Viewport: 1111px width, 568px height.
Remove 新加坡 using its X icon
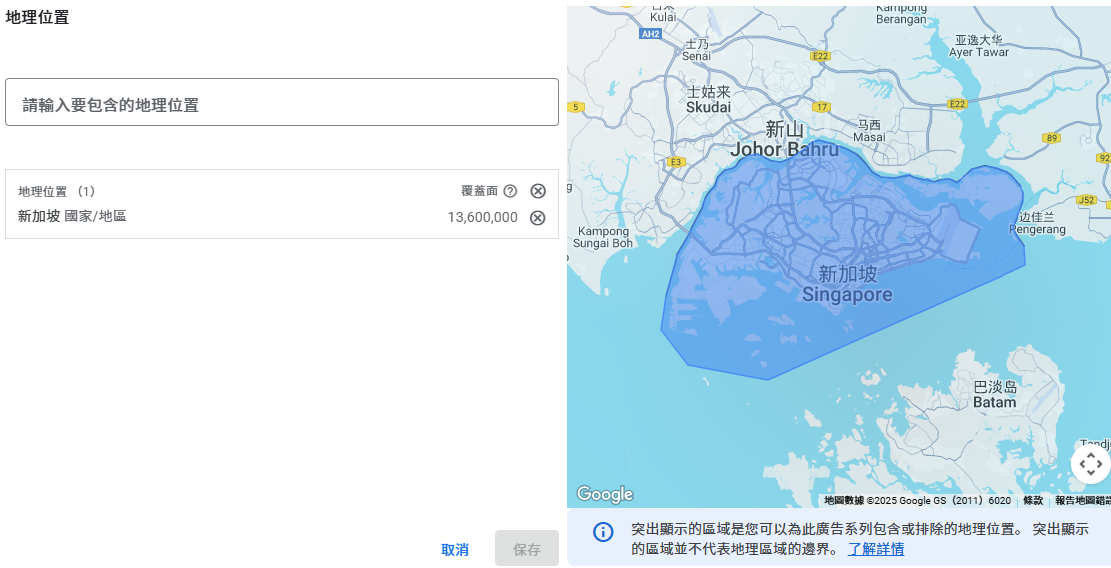tap(538, 218)
